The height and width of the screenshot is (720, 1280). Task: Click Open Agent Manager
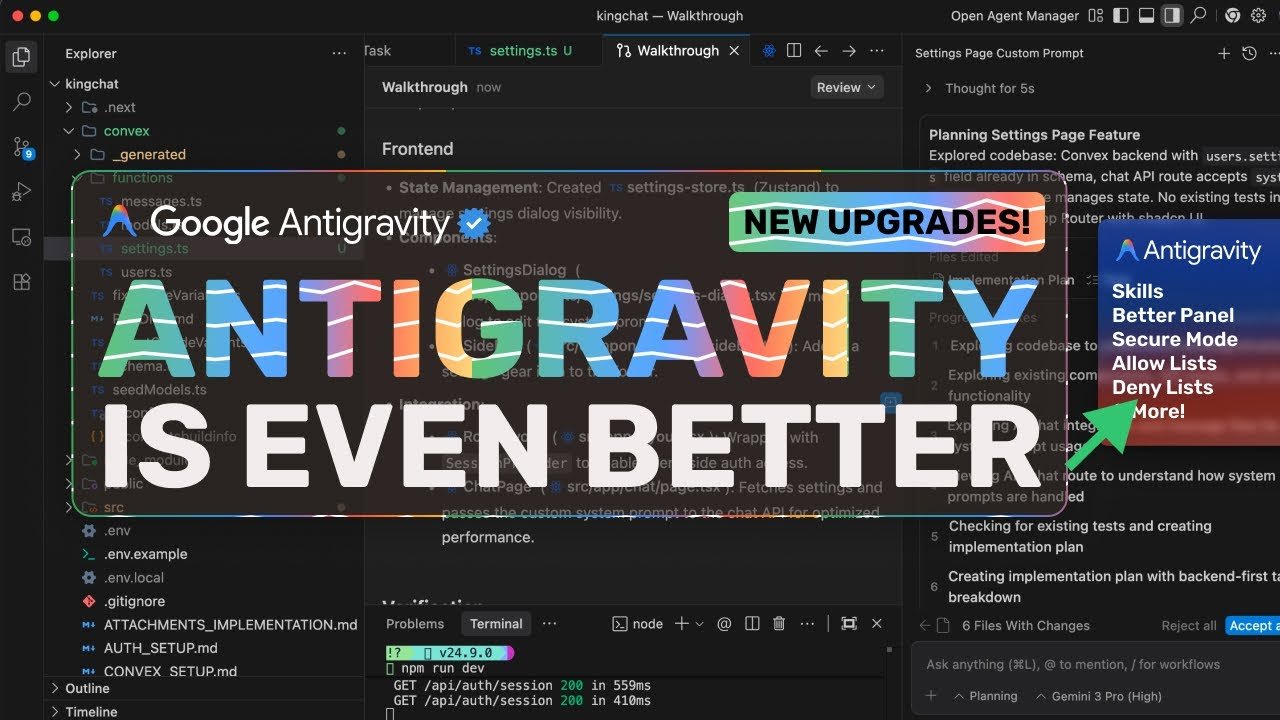pos(1014,16)
